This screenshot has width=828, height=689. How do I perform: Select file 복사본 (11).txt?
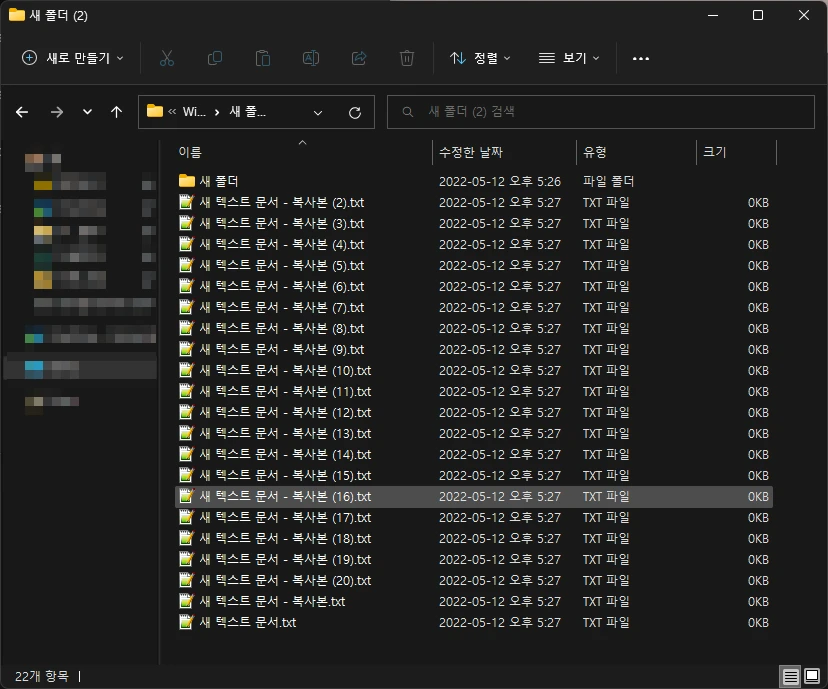point(474,391)
